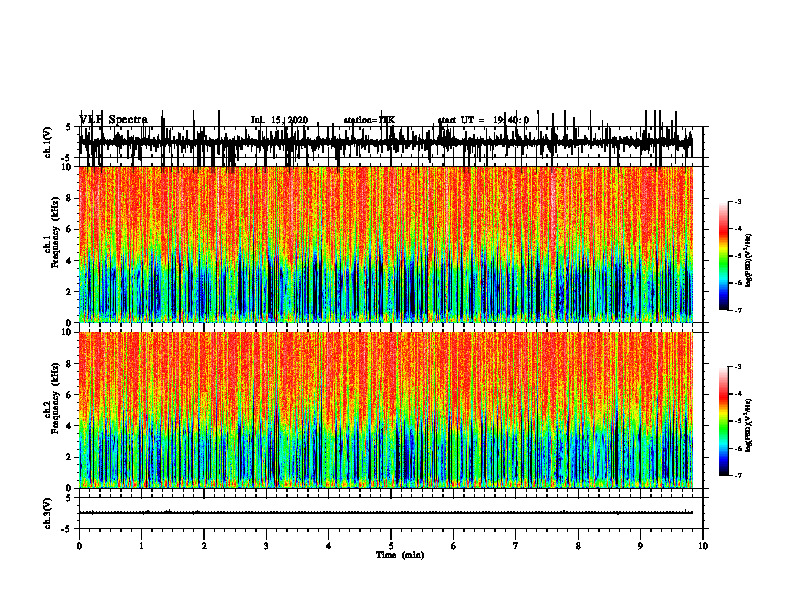Click the 'ch.3(V)' waveform axis label
The image size is (792, 612).
47,514
